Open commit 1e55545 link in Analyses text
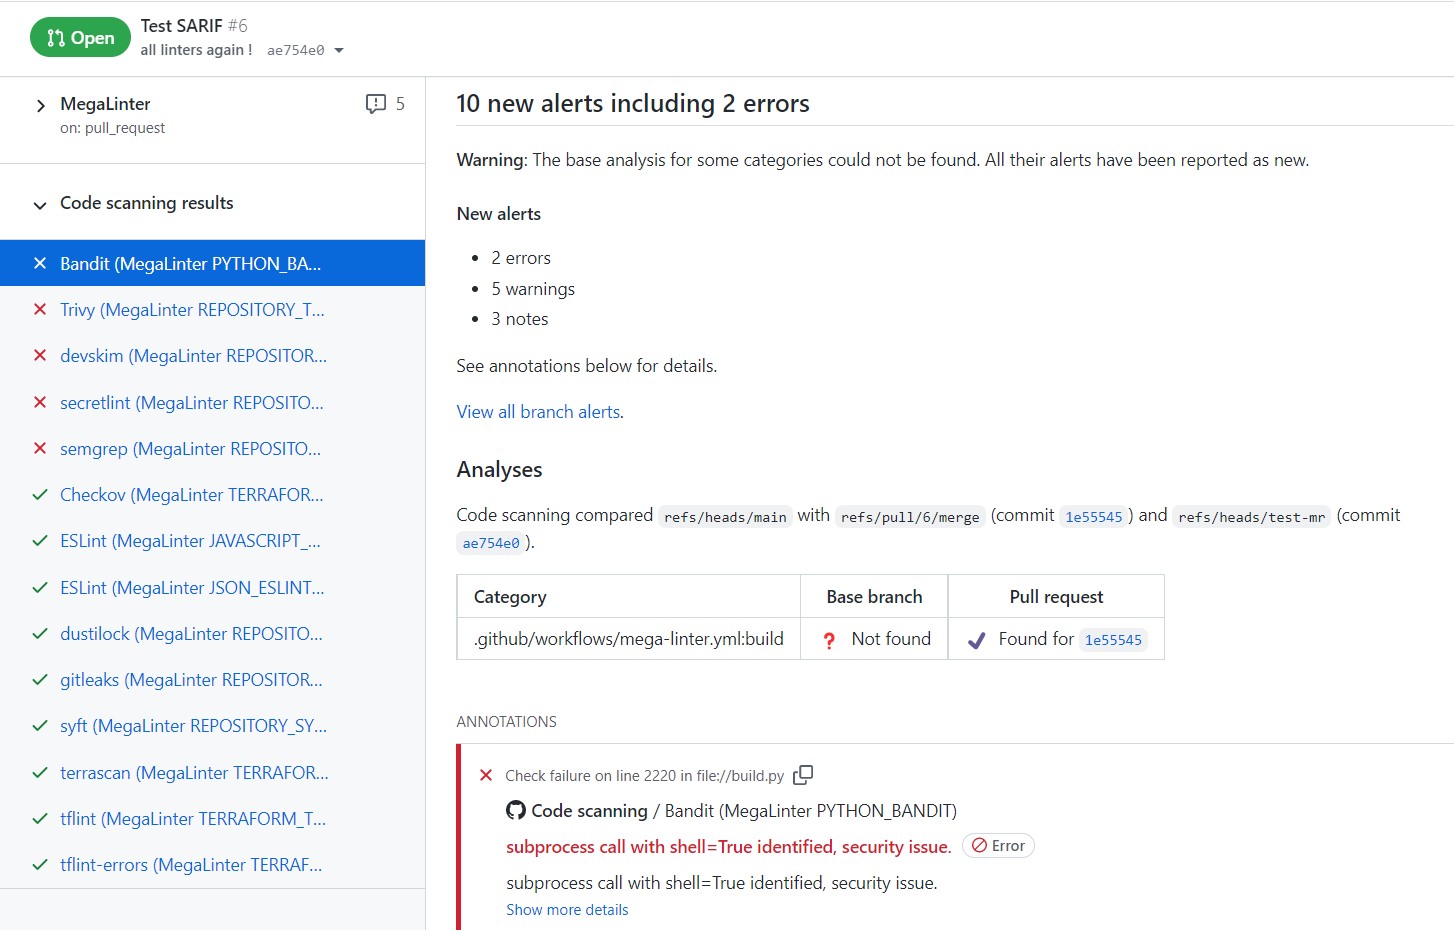 coord(1093,517)
